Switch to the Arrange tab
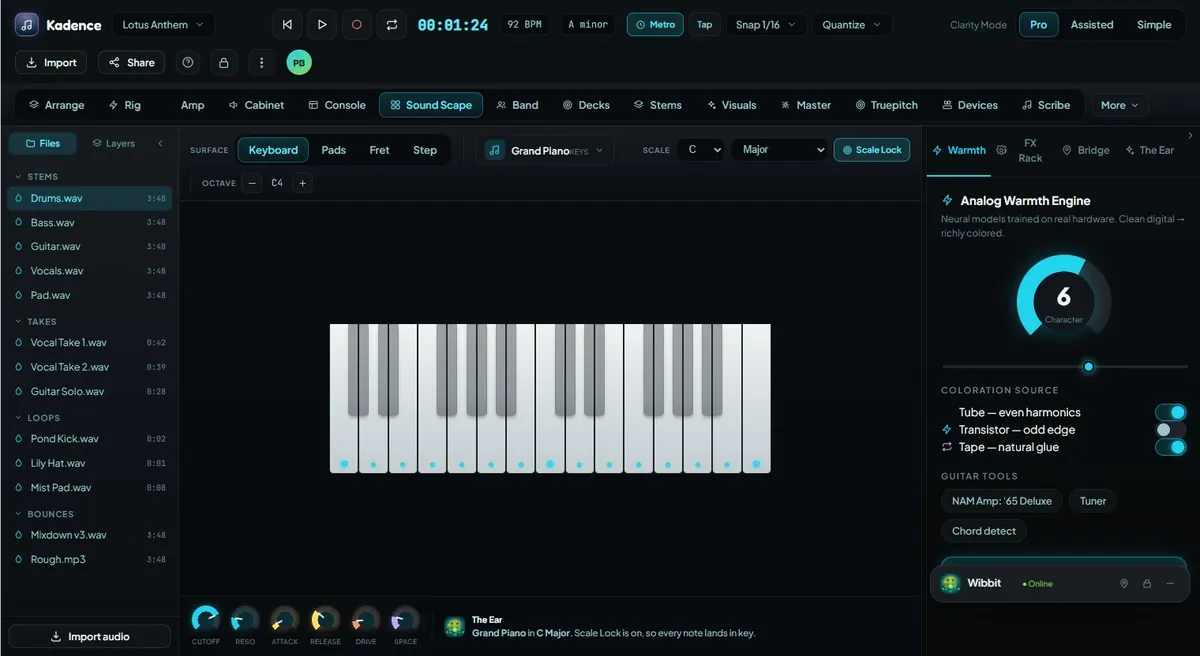 pyautogui.click(x=56, y=105)
